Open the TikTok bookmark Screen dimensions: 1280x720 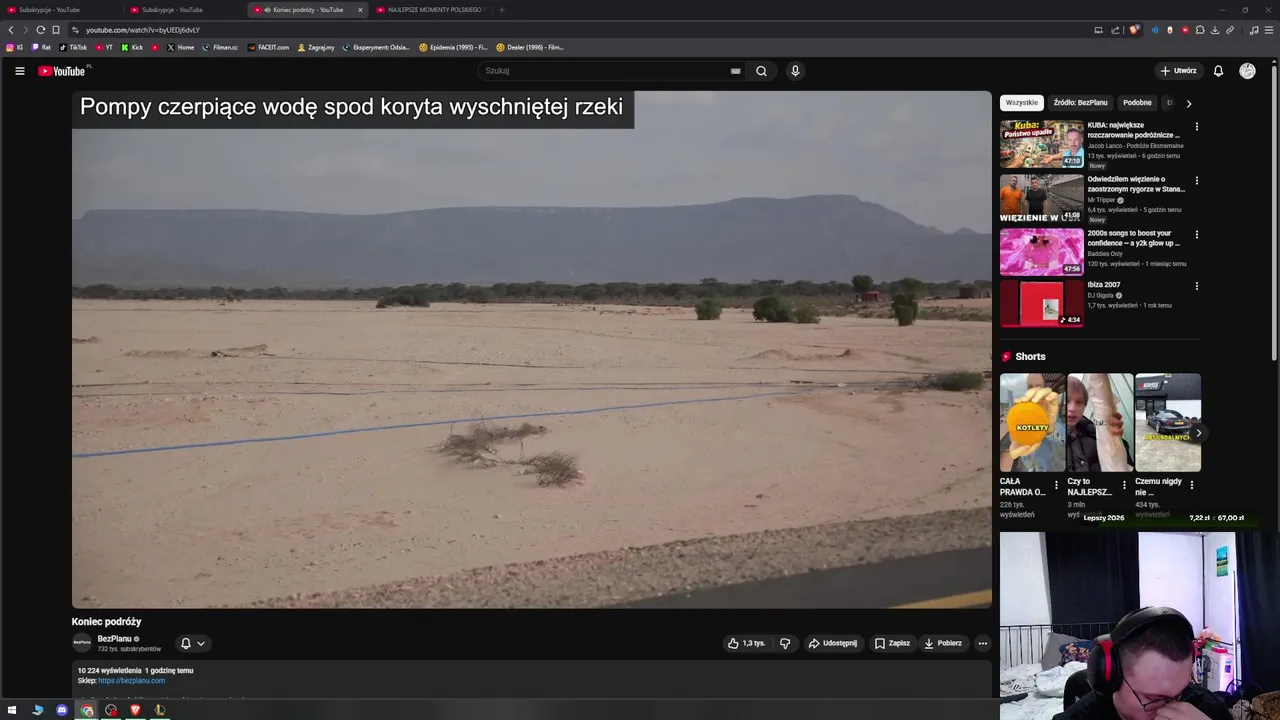(x=73, y=47)
